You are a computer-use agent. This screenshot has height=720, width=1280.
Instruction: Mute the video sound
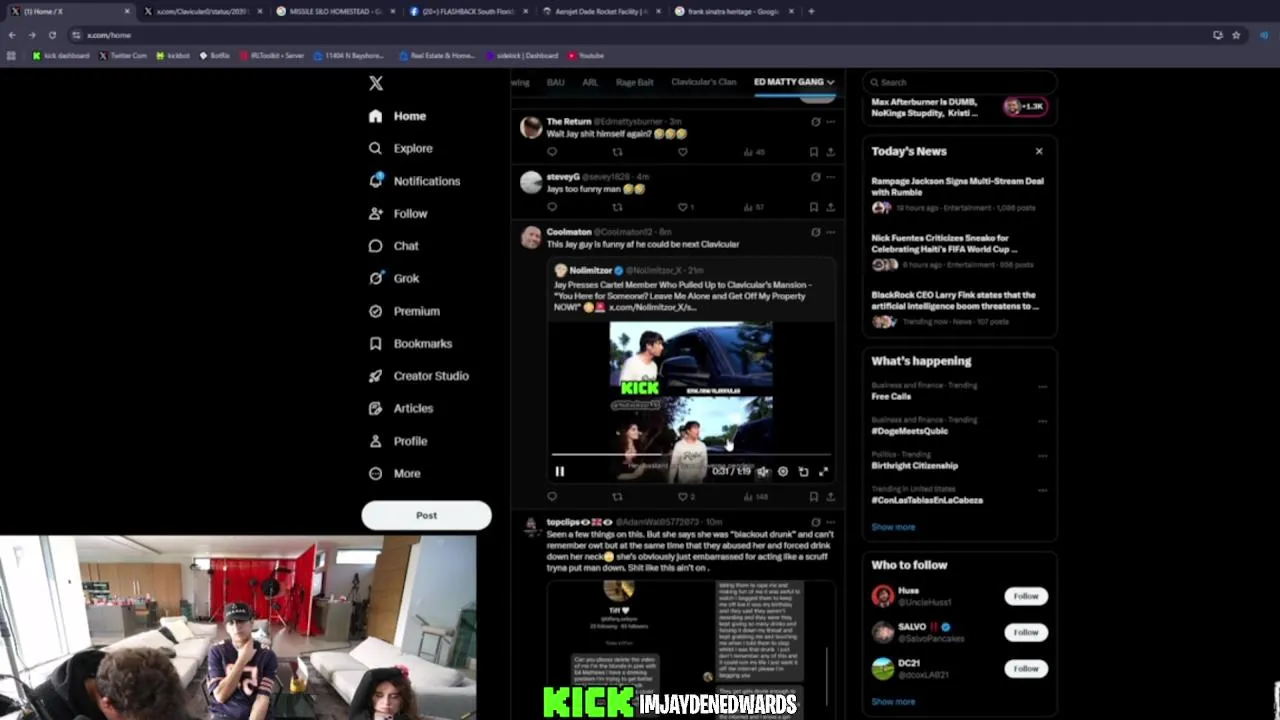(763, 472)
